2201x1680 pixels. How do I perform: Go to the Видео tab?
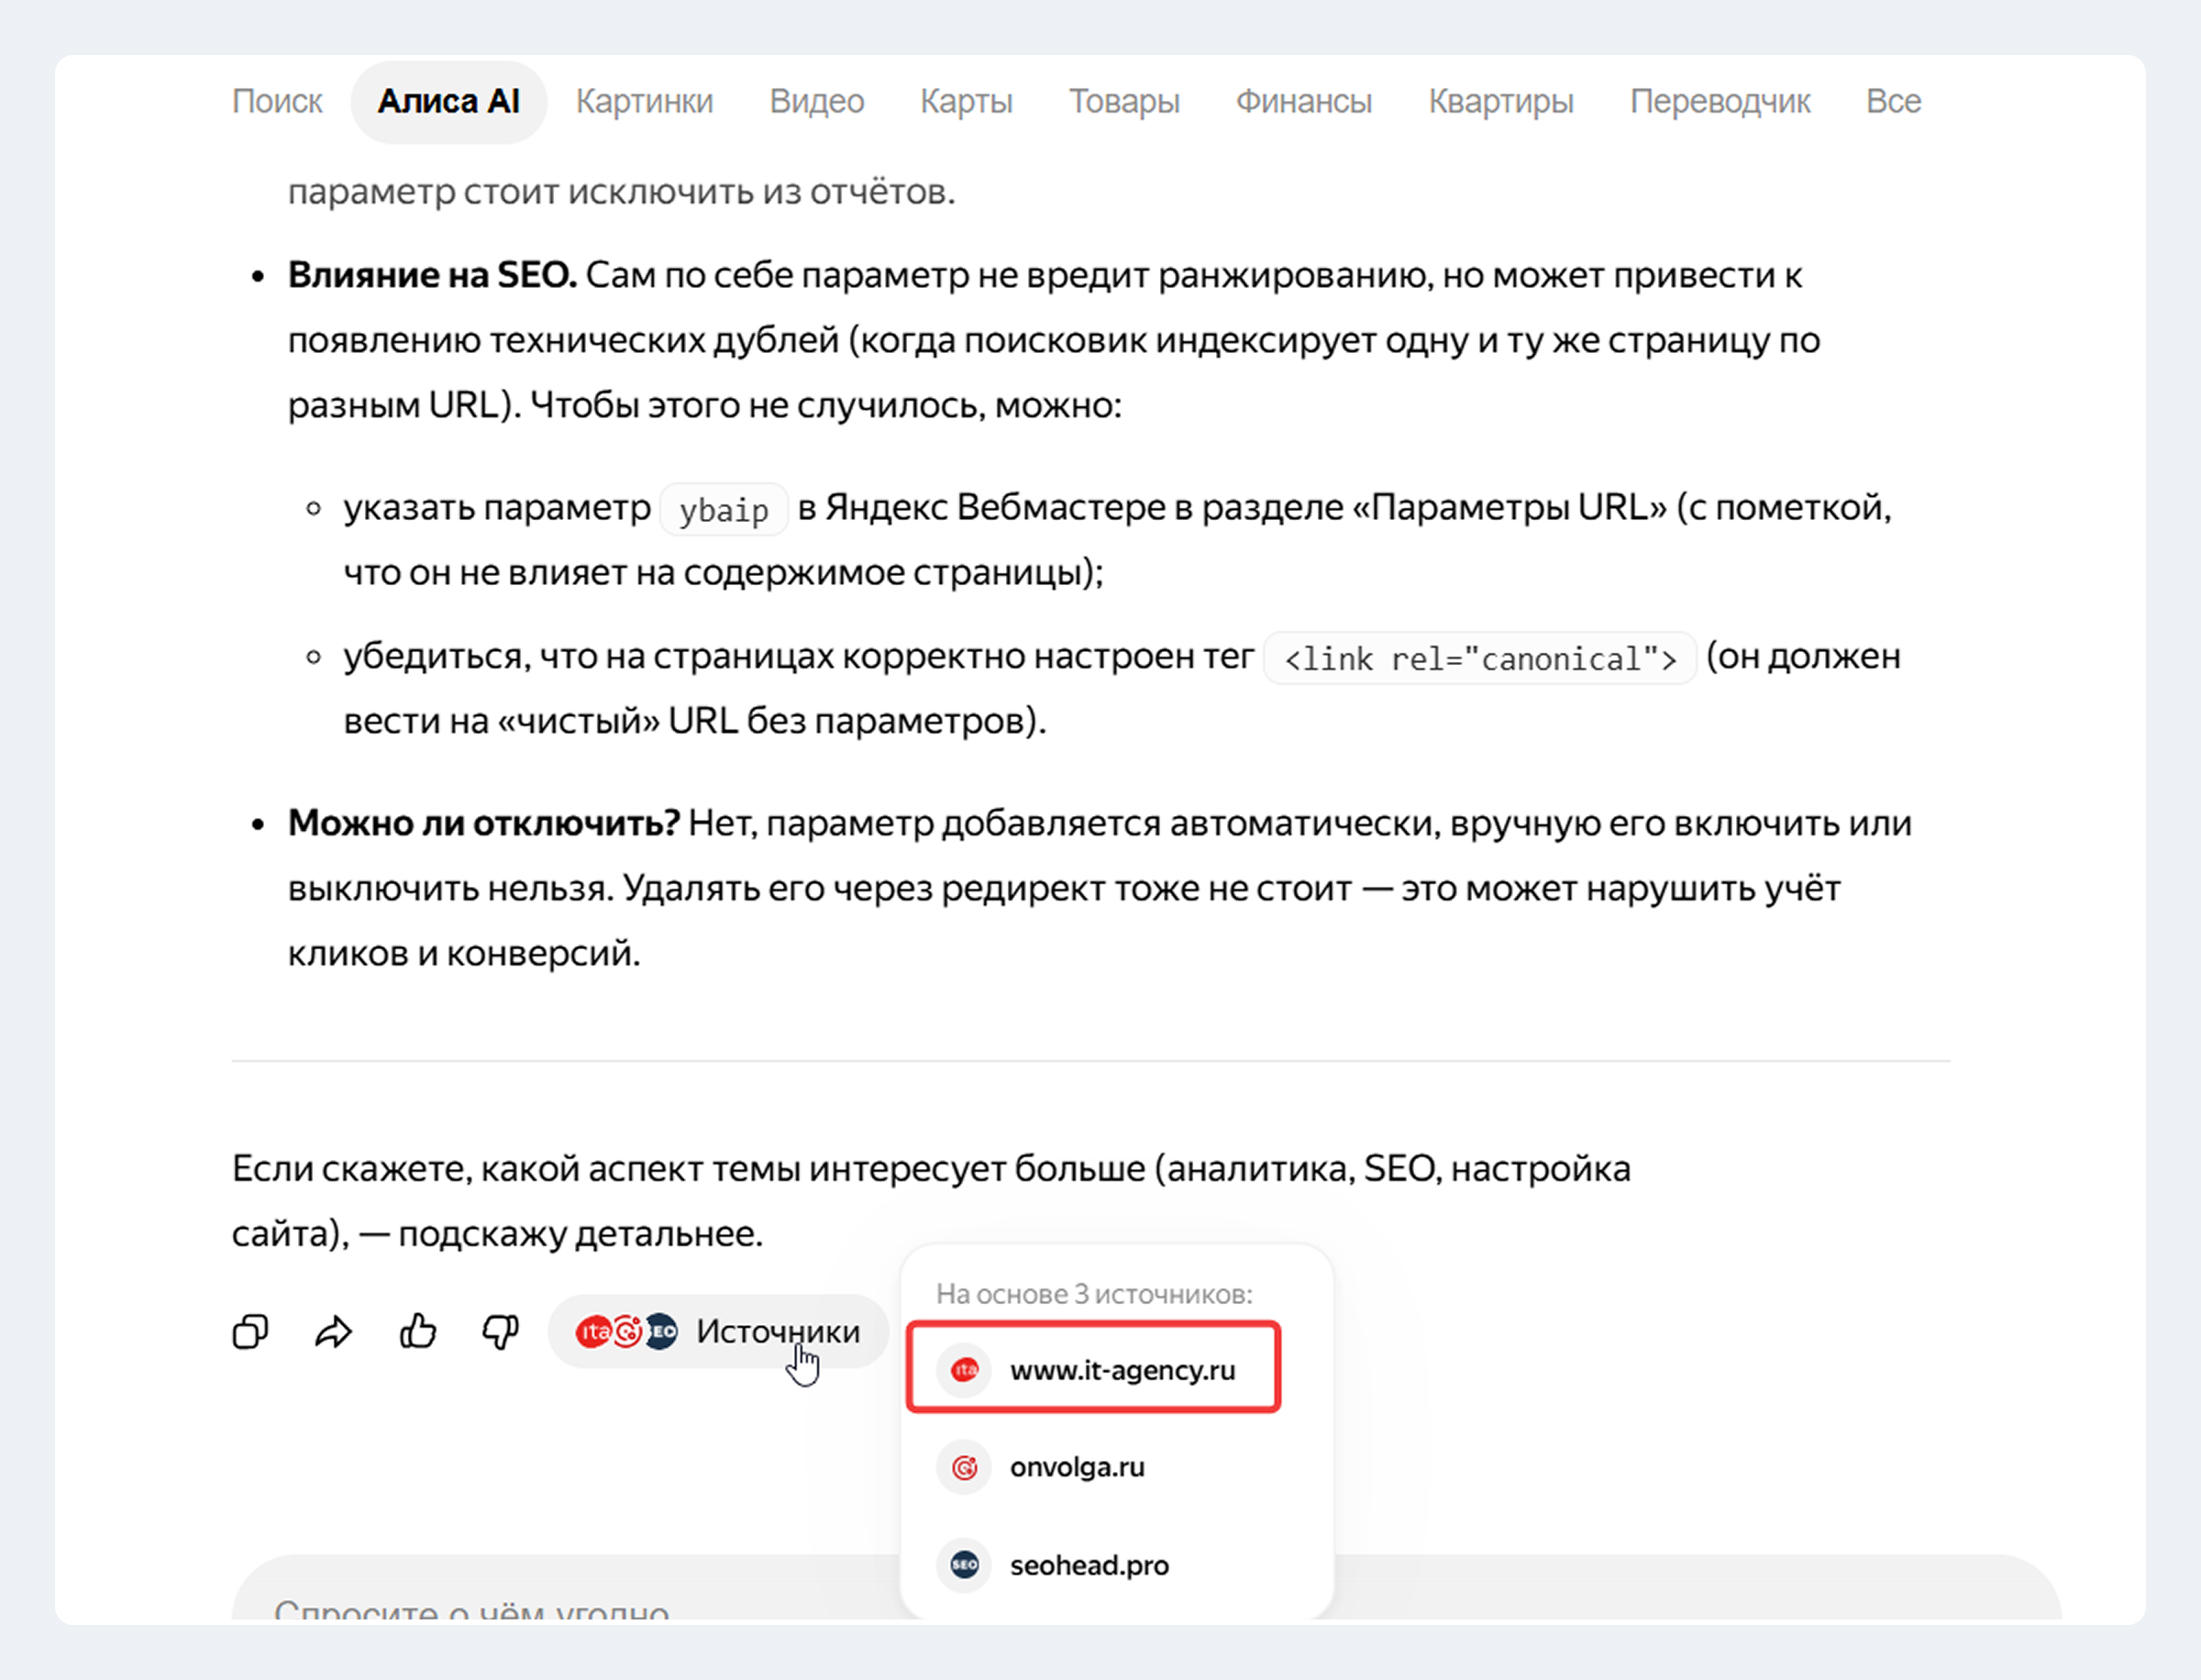(816, 101)
